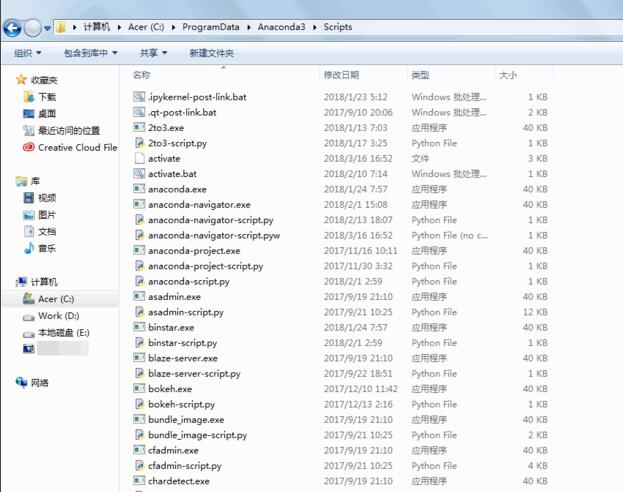Click the Type column header

pyautogui.click(x=420, y=75)
